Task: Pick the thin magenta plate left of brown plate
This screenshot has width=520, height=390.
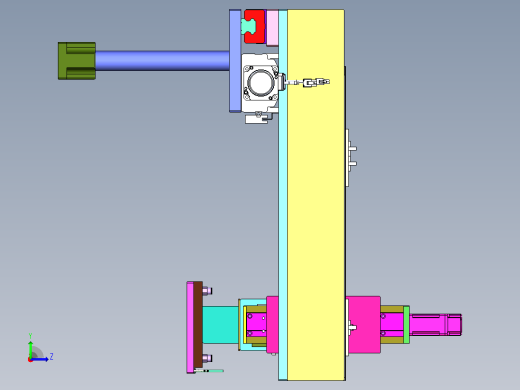Action: 190,327
